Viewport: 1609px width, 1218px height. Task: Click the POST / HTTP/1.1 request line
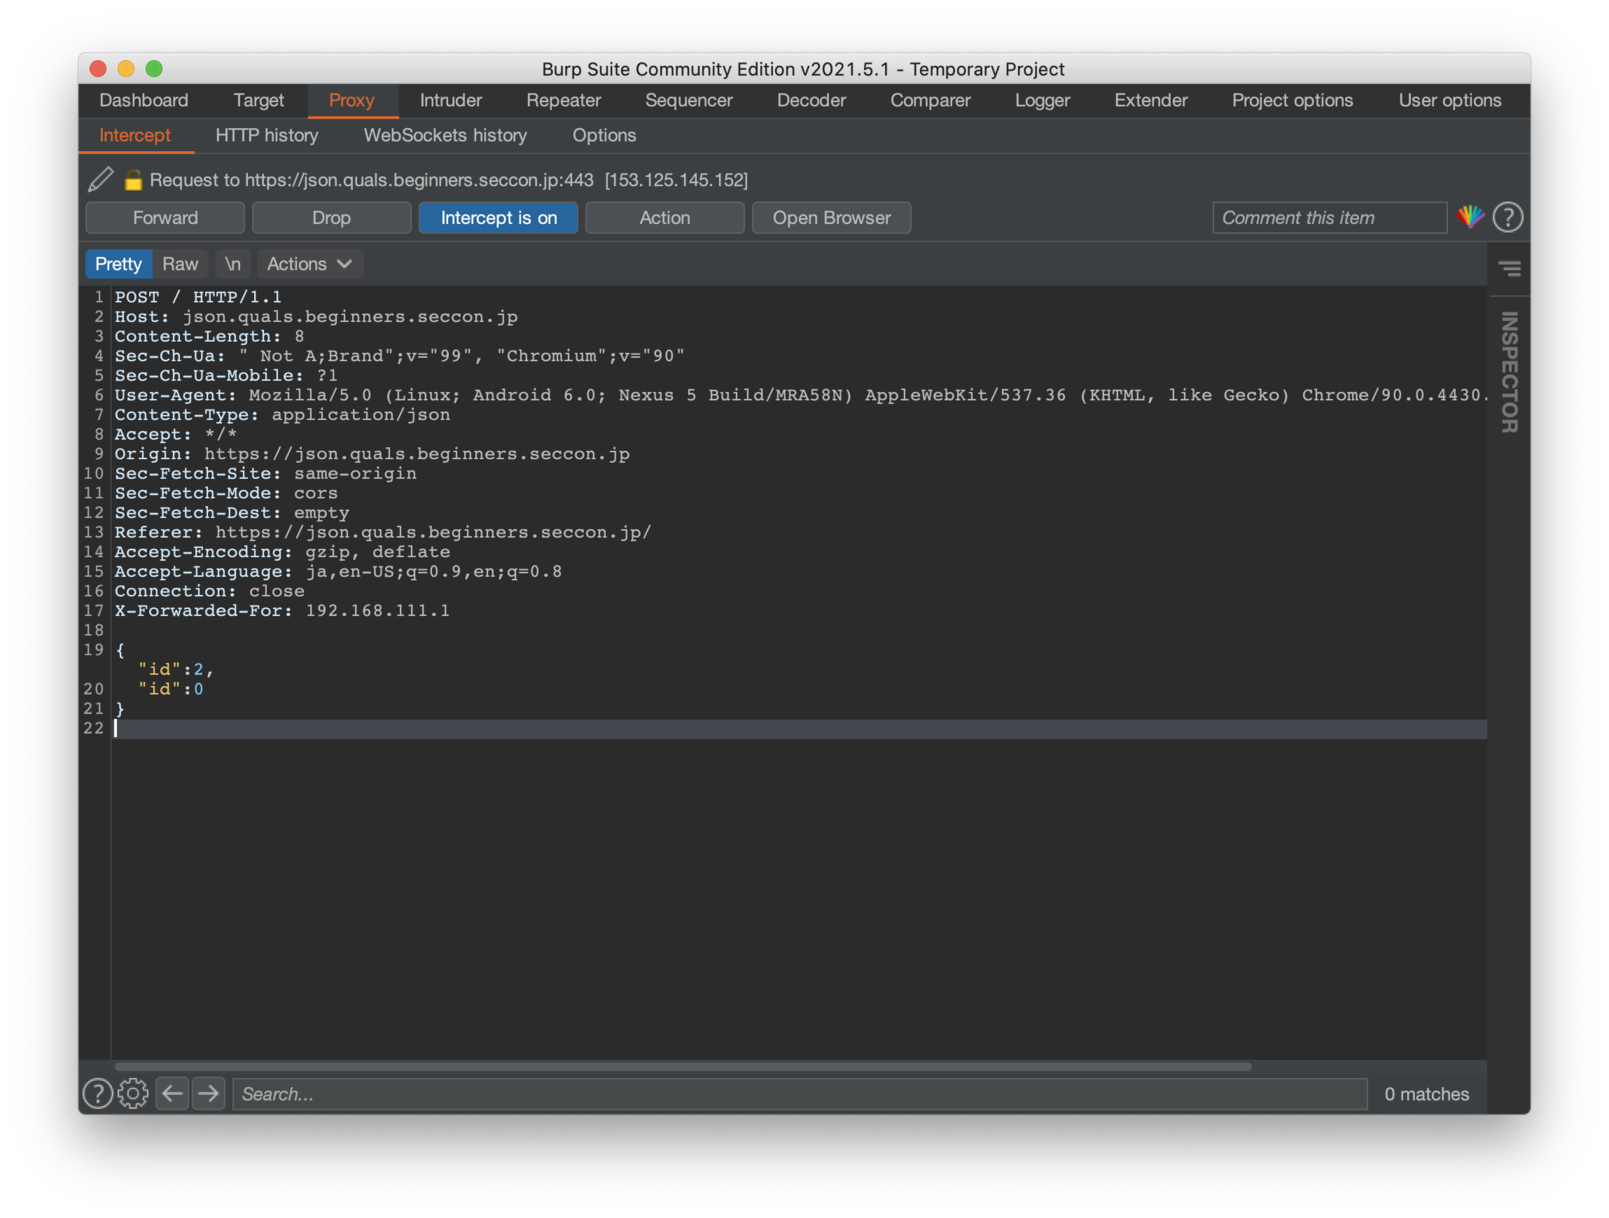[198, 297]
